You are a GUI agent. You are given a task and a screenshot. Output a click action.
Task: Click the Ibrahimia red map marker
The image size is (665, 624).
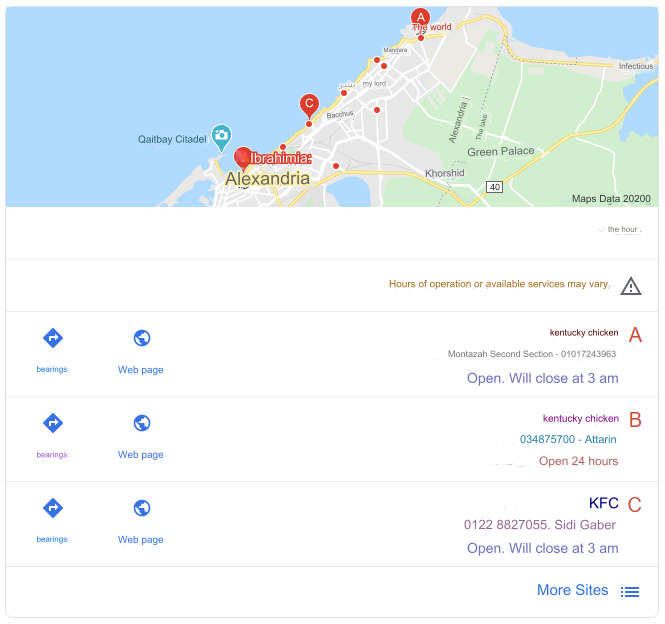click(x=243, y=158)
